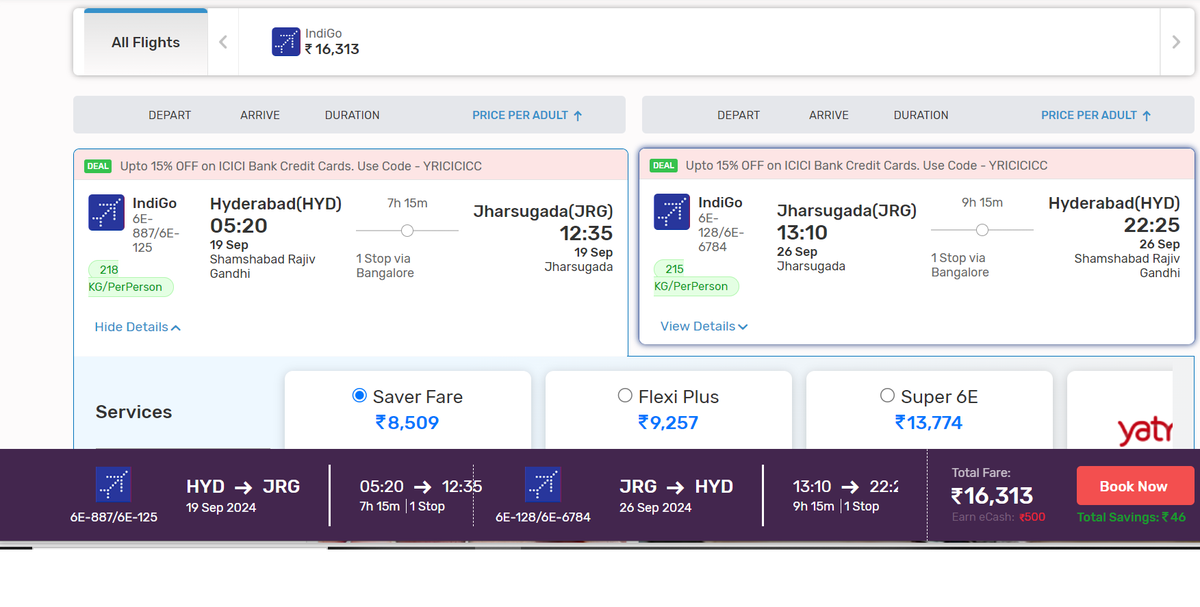
Task: Click 9h 15m duration on return card
Action: point(982,202)
